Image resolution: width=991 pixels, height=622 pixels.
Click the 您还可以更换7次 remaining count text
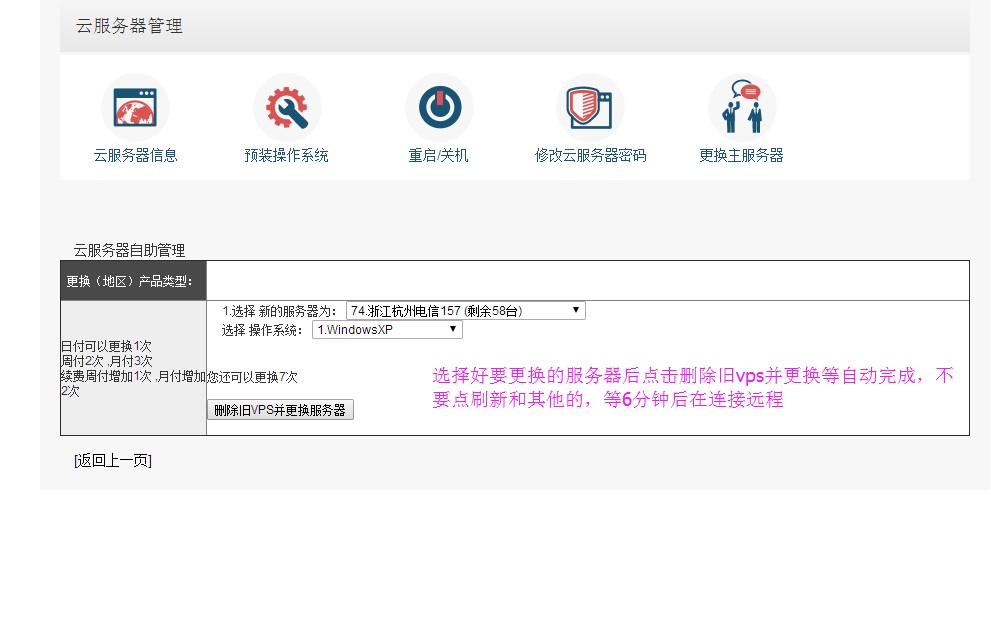tap(252, 378)
